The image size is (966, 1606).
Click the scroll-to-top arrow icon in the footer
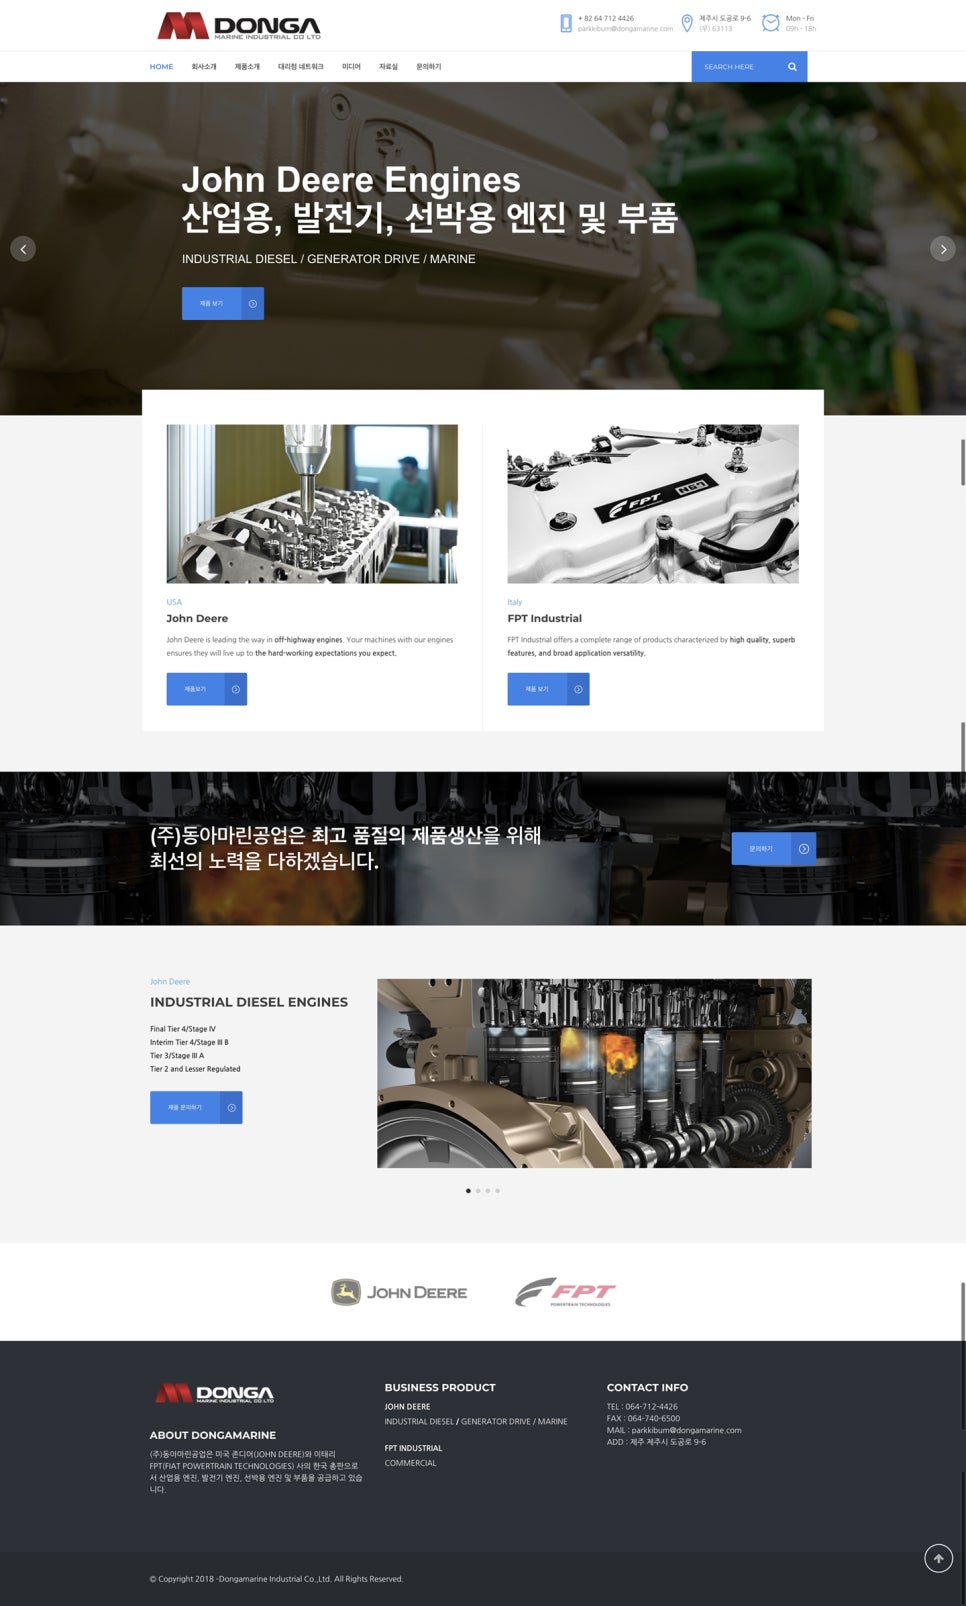[x=938, y=1558]
